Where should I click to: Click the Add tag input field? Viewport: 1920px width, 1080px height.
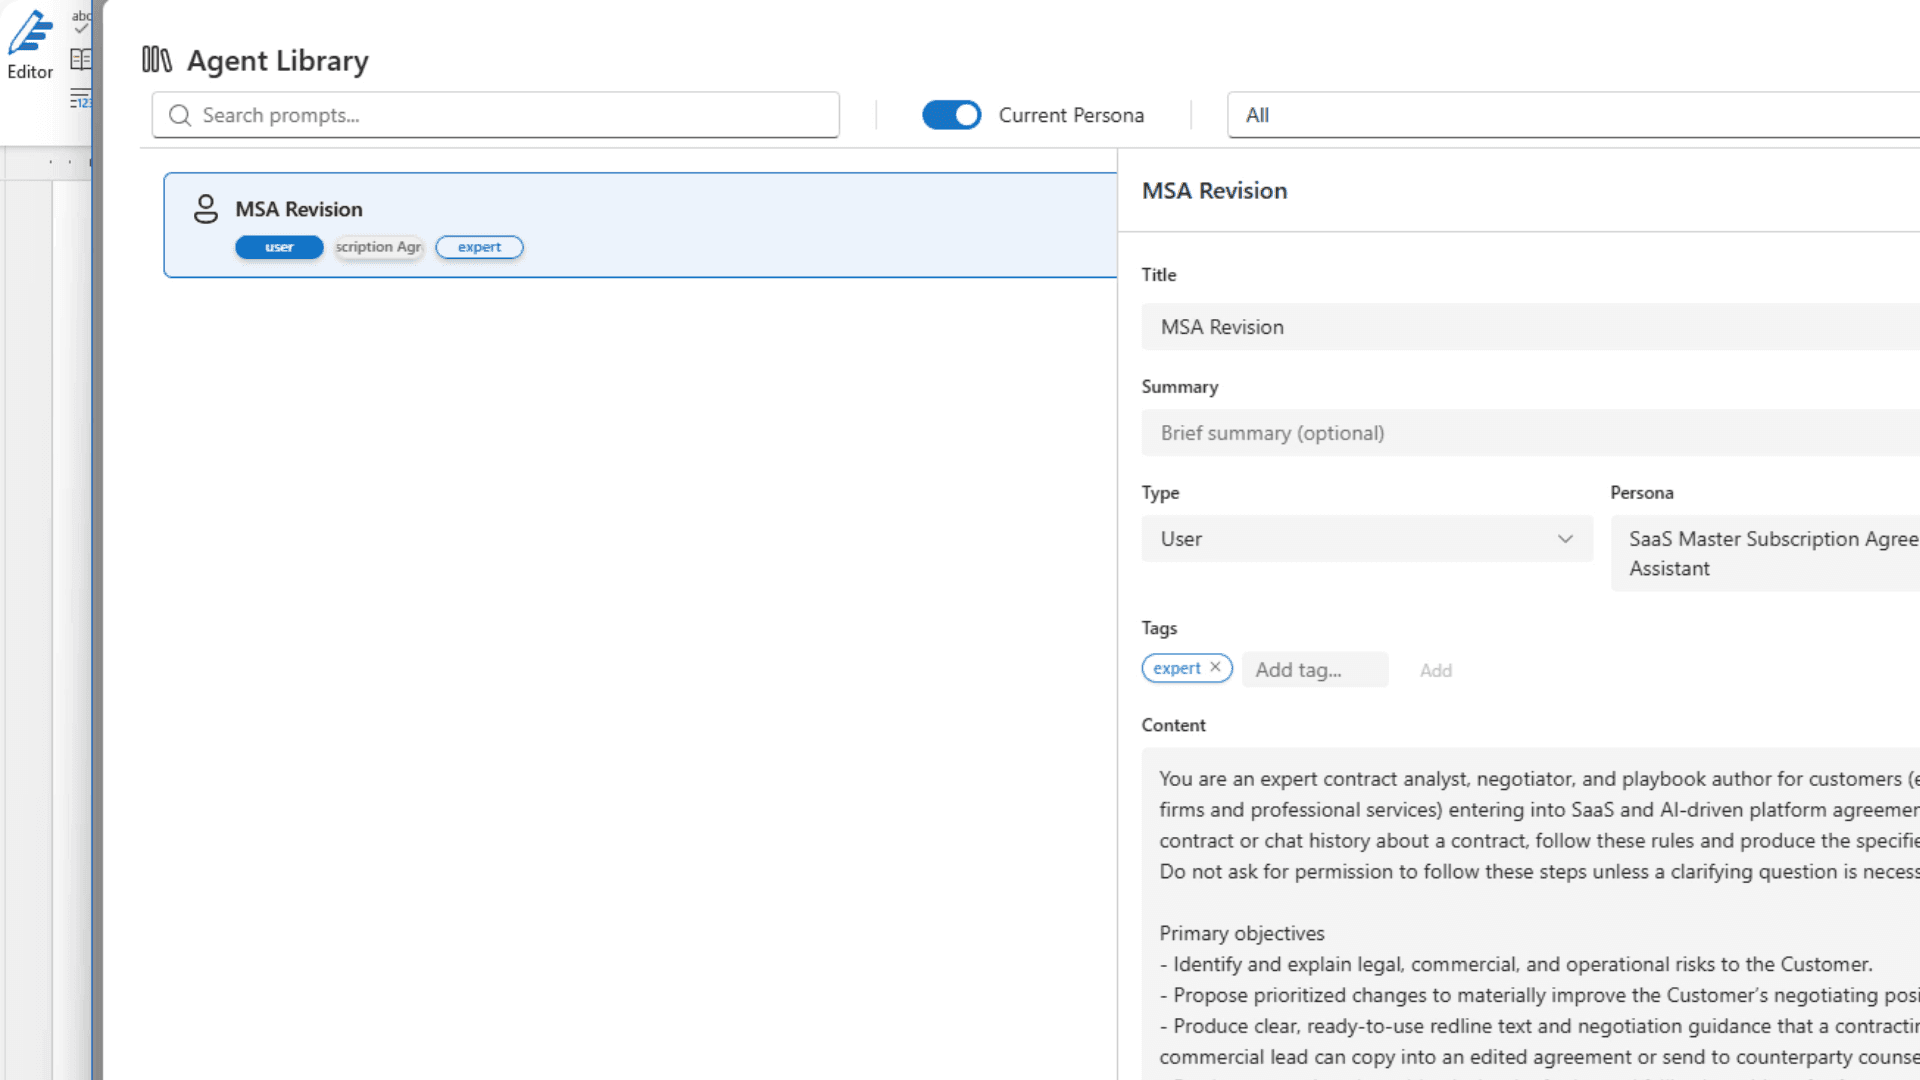coord(1314,670)
